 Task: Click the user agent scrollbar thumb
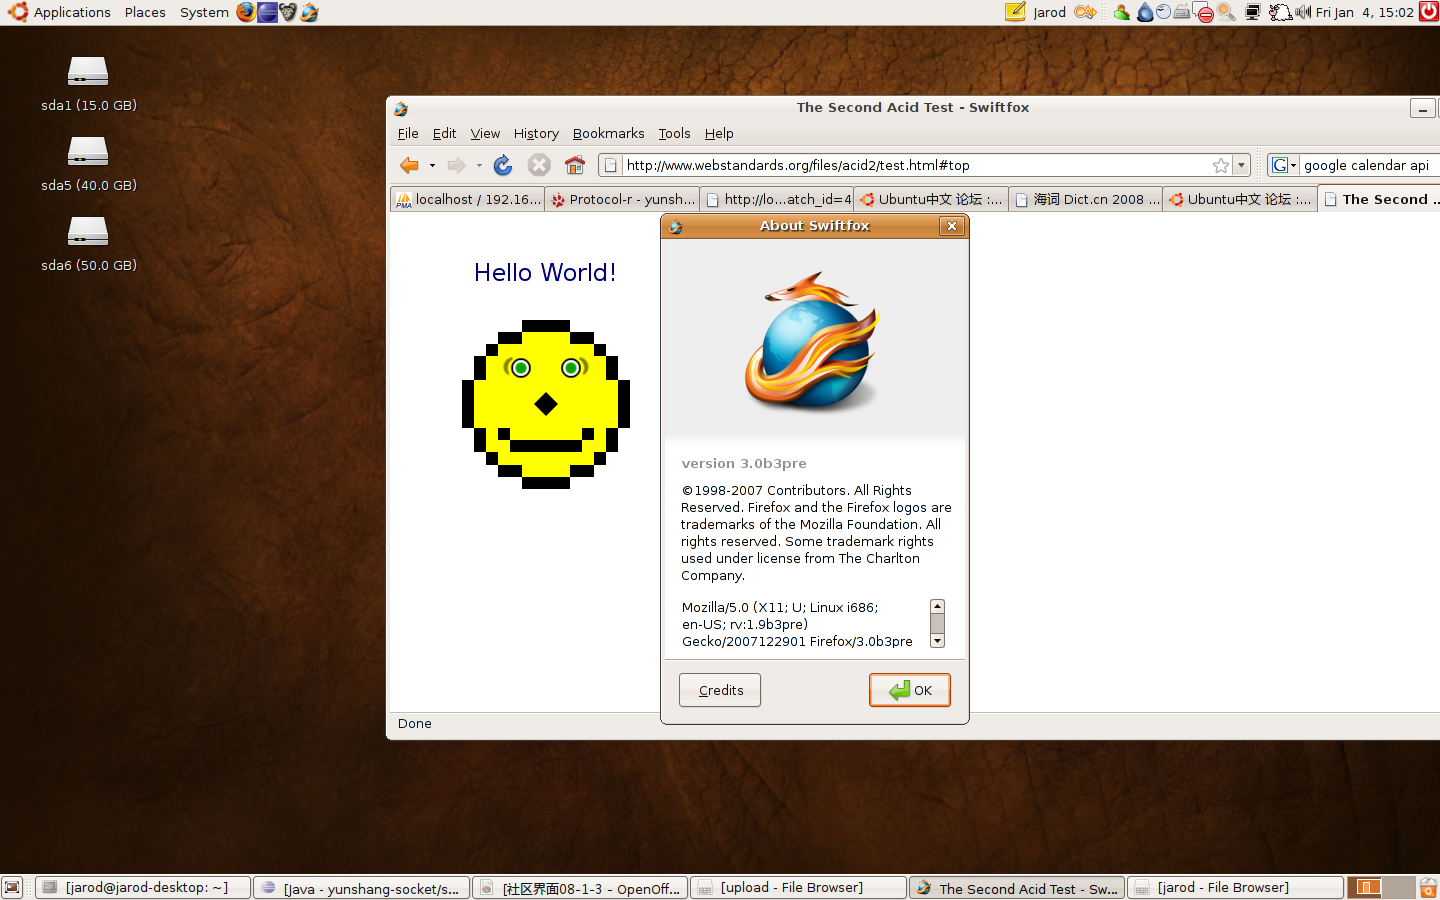(x=937, y=623)
